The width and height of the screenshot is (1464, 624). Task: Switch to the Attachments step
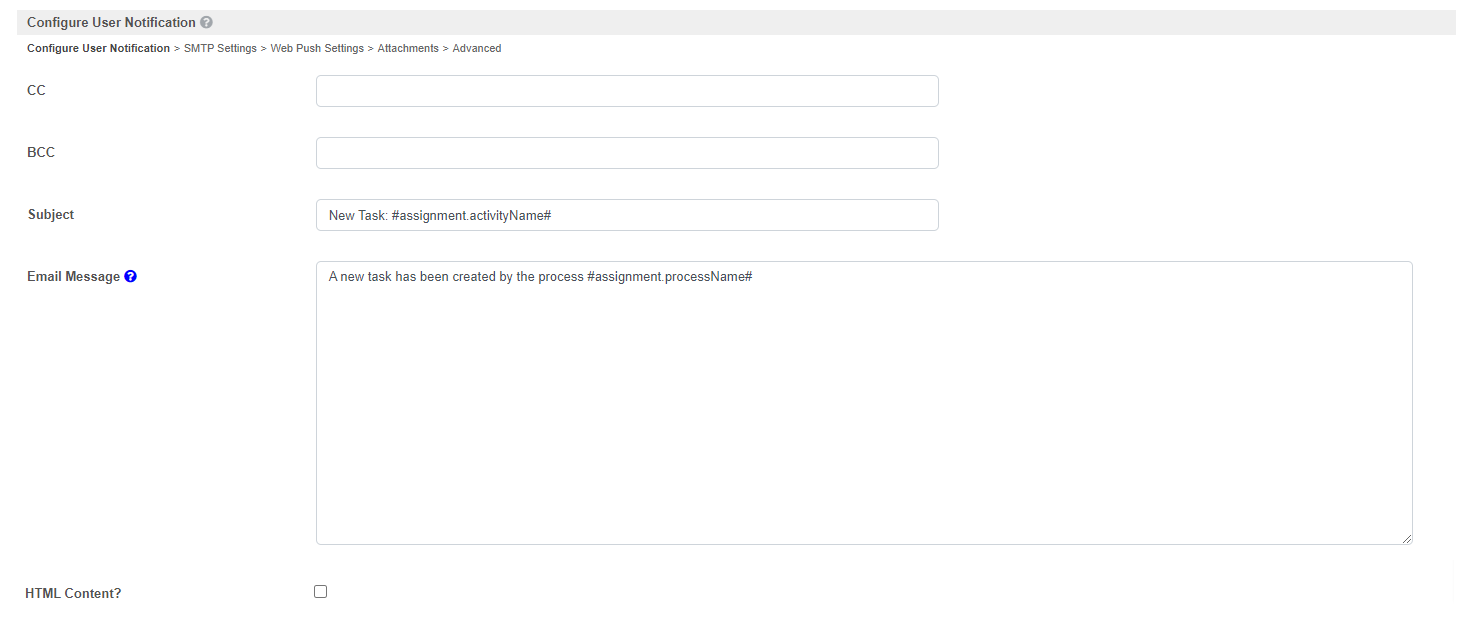pyautogui.click(x=408, y=48)
